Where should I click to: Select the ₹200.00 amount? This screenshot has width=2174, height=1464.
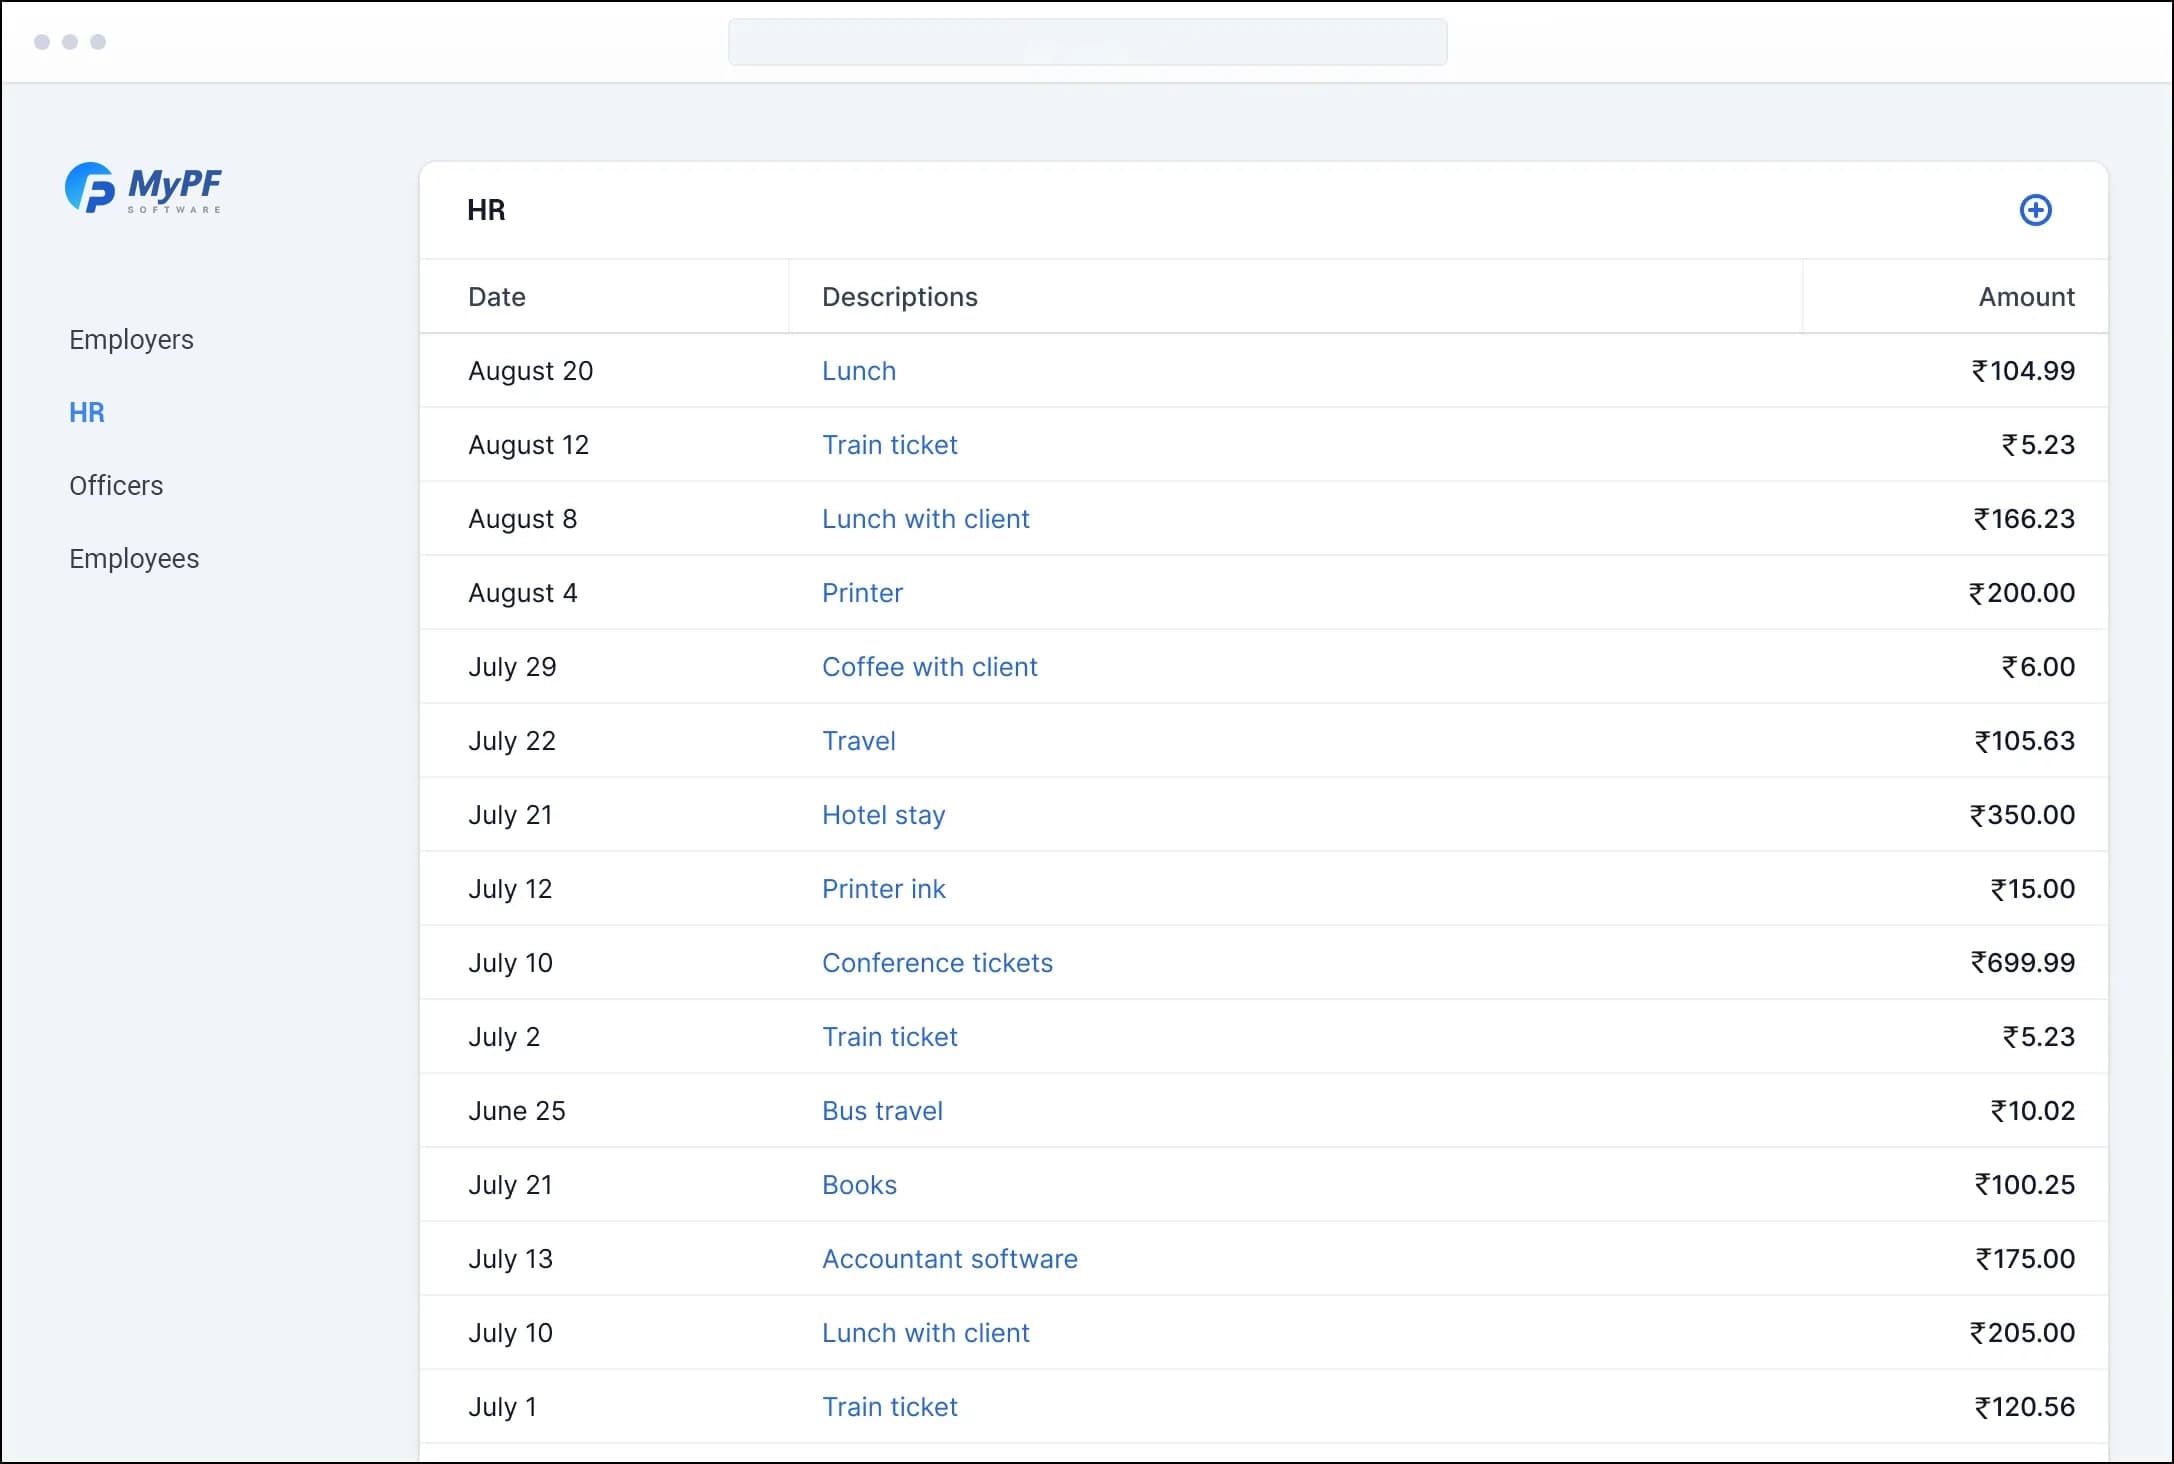click(x=2022, y=593)
